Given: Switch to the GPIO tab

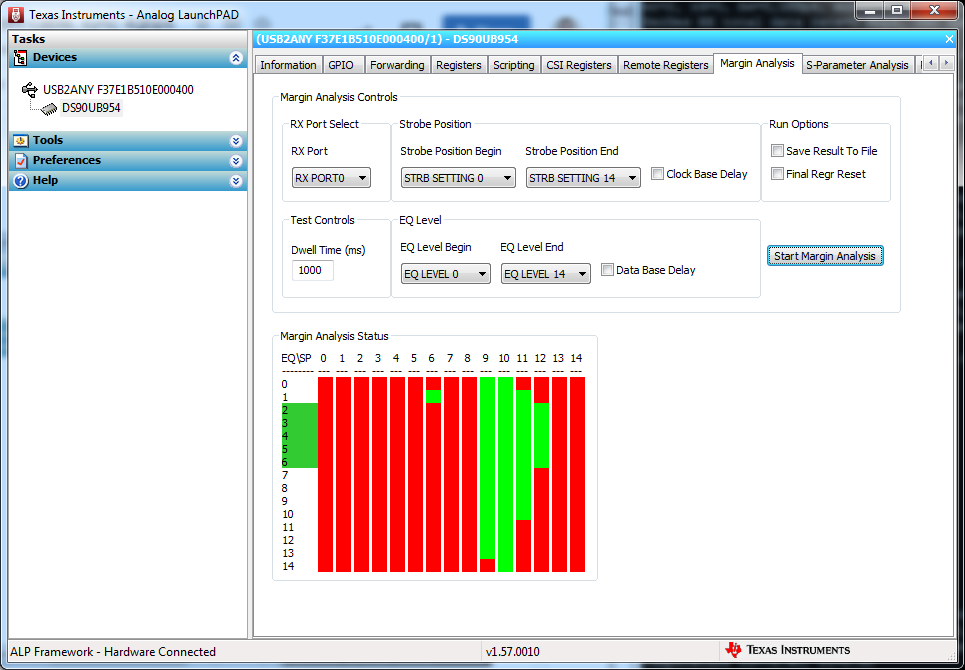Looking at the screenshot, I should pyautogui.click(x=341, y=65).
